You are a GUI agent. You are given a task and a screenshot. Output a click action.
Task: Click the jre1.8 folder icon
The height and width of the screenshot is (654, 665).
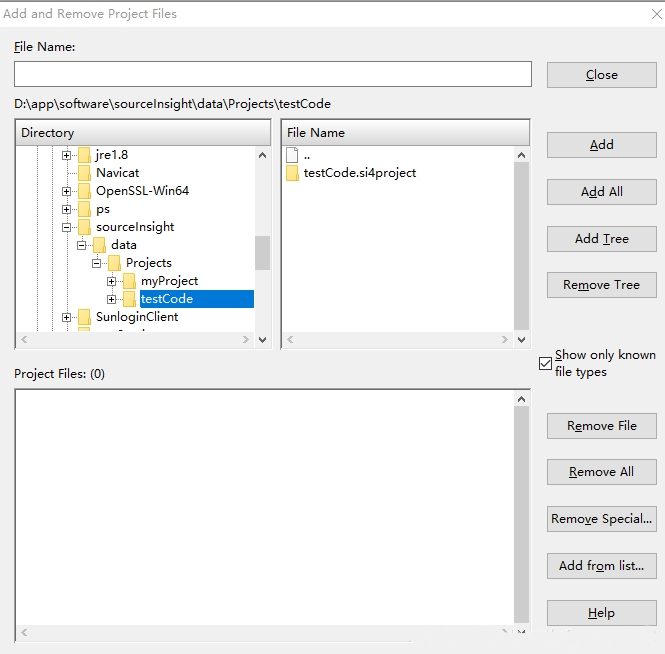84,155
